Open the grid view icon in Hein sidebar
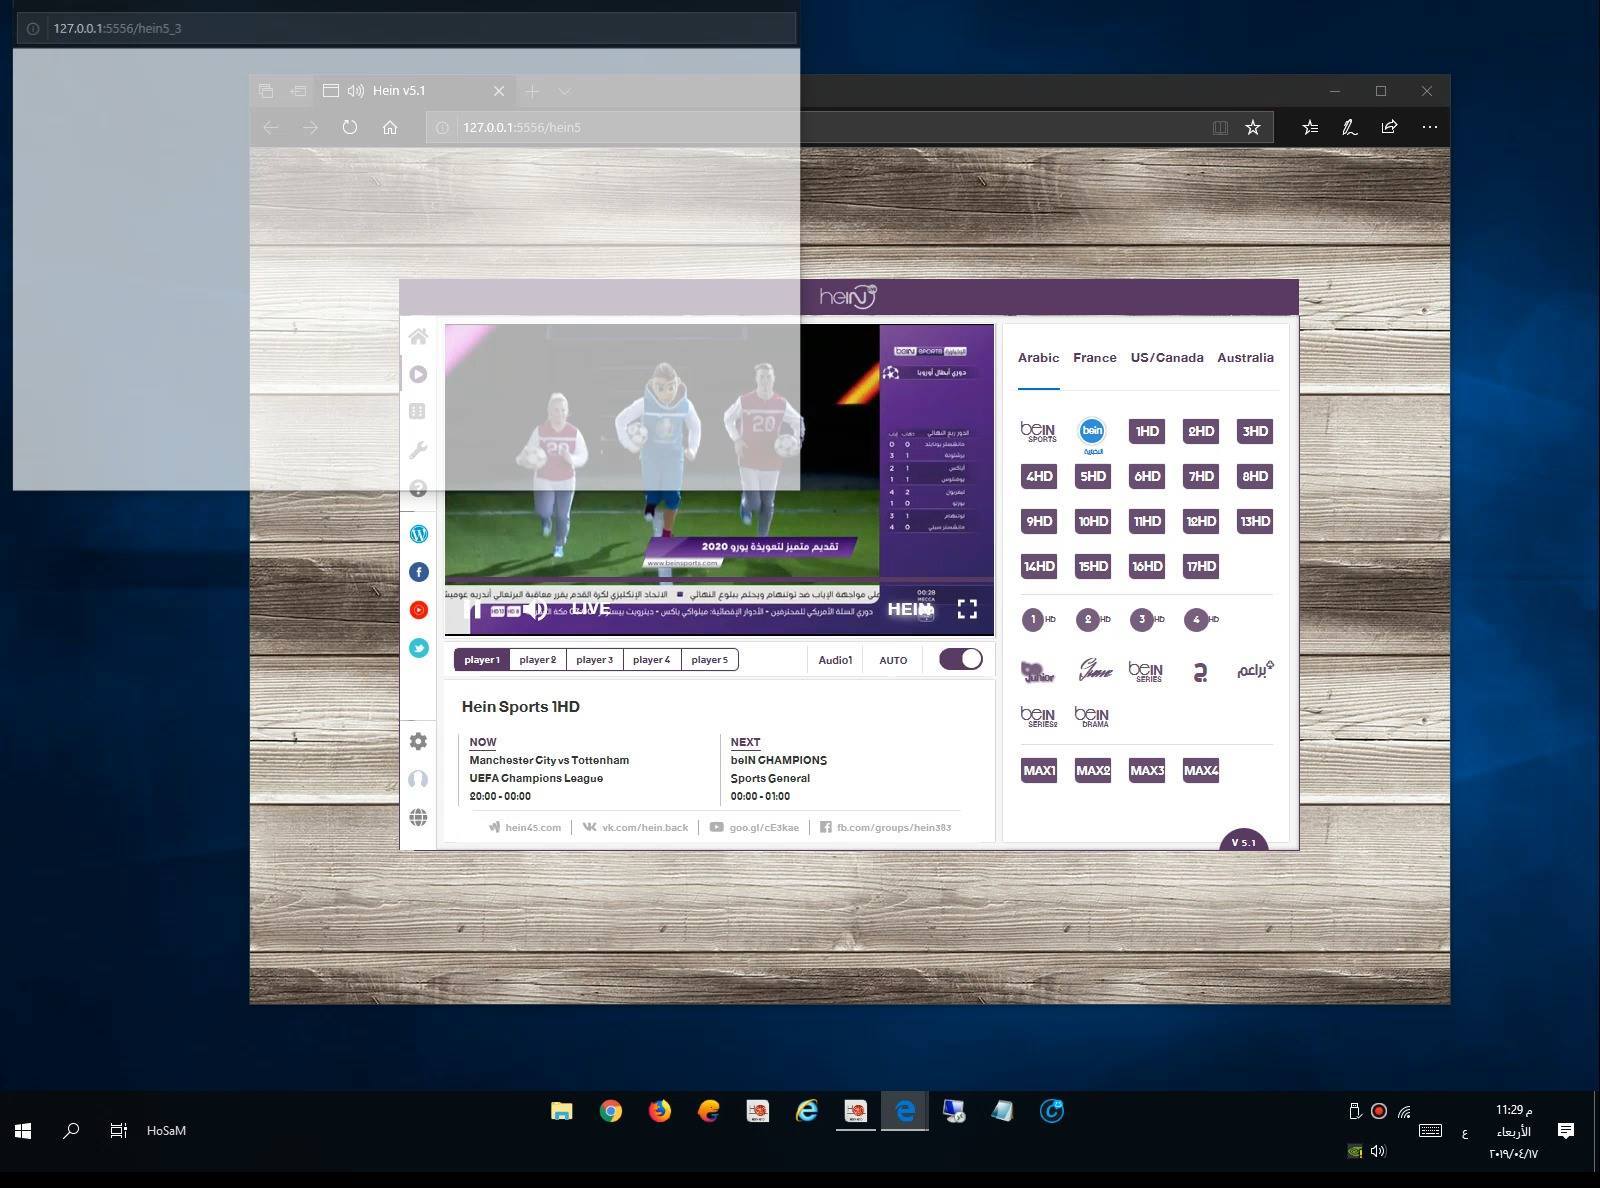The width and height of the screenshot is (1600, 1188). (418, 411)
